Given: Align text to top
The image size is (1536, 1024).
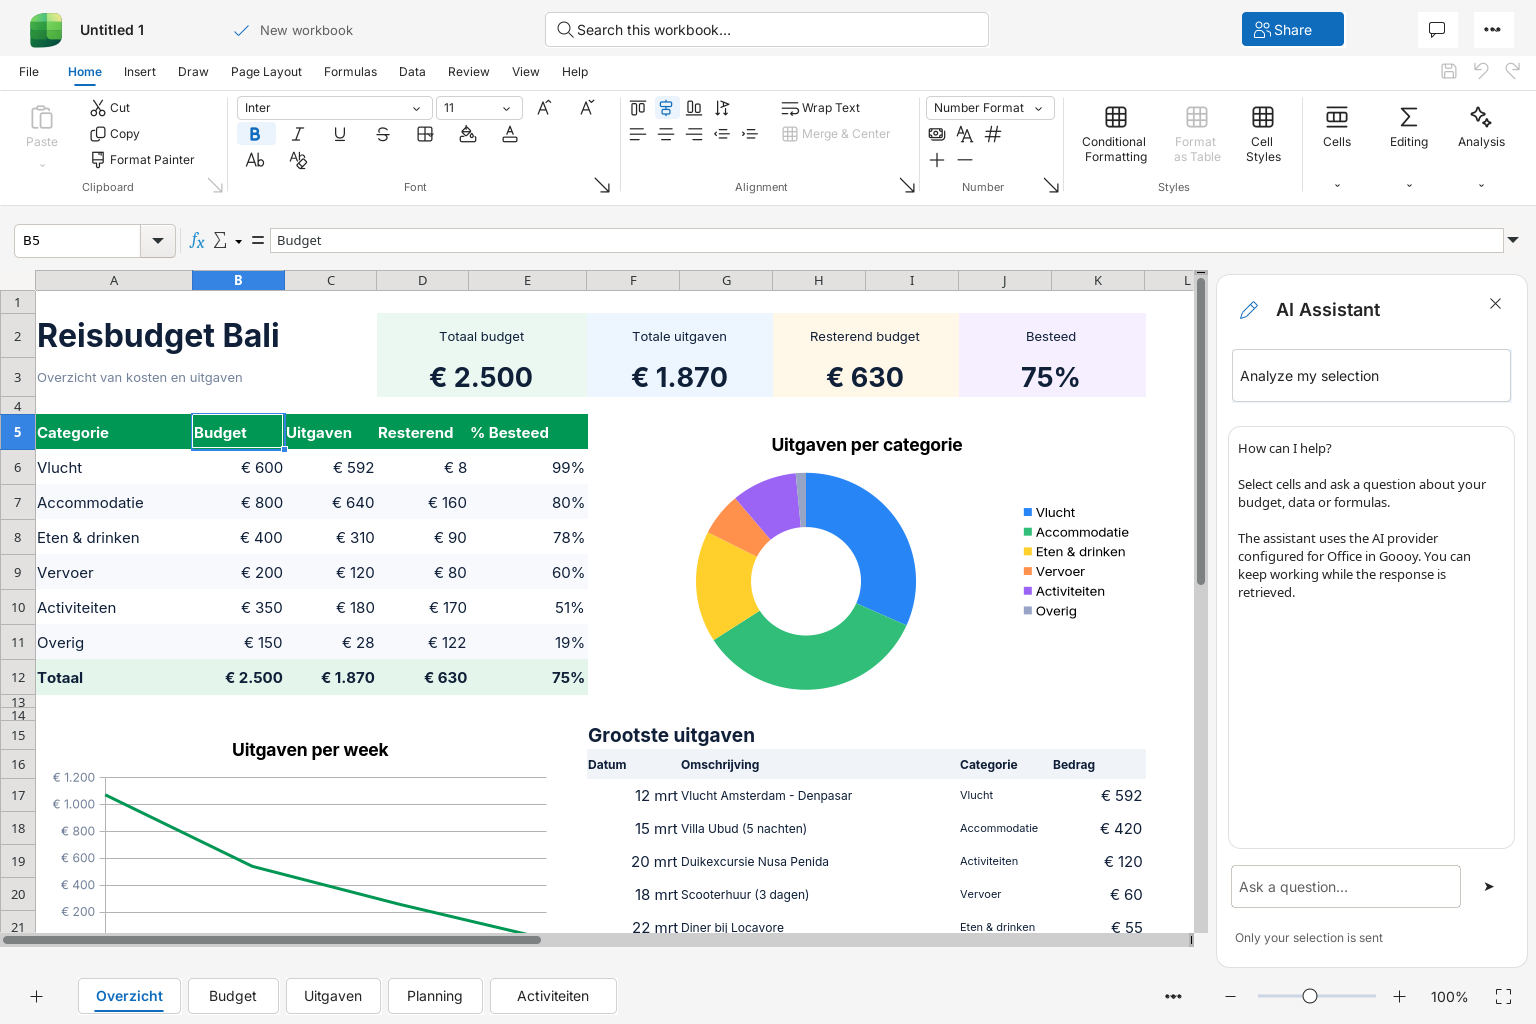Looking at the screenshot, I should [638, 108].
